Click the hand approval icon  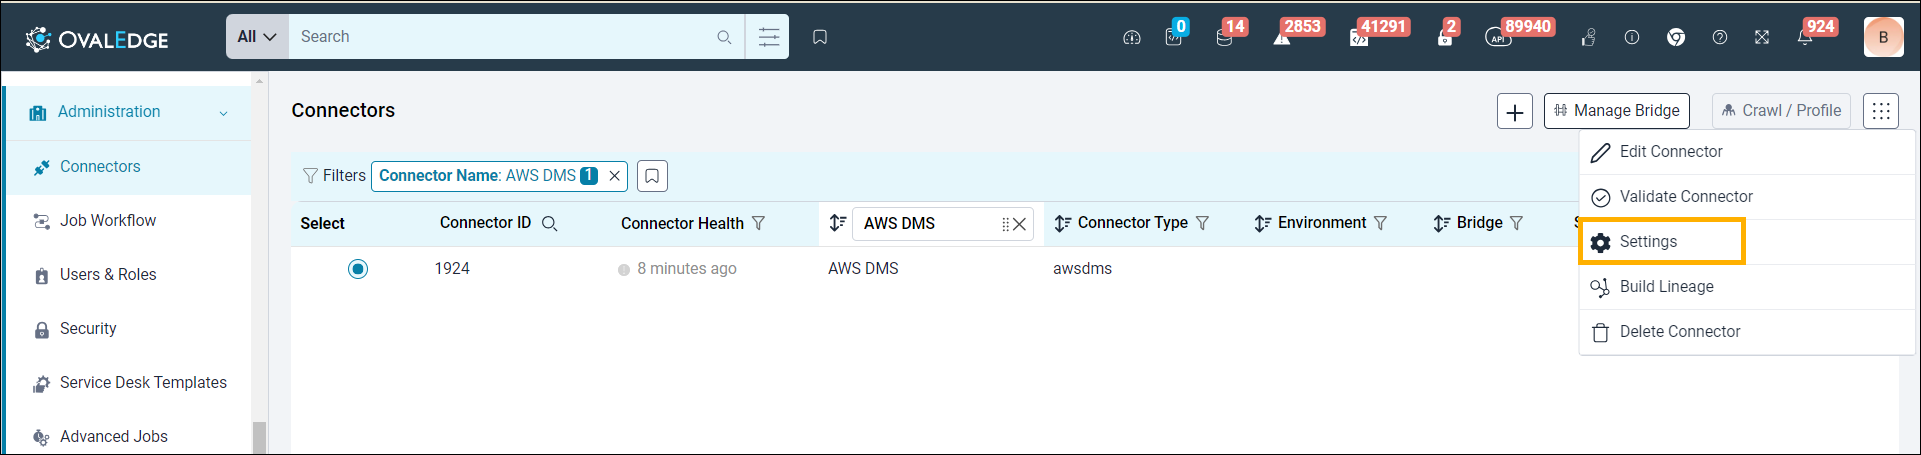(1588, 38)
